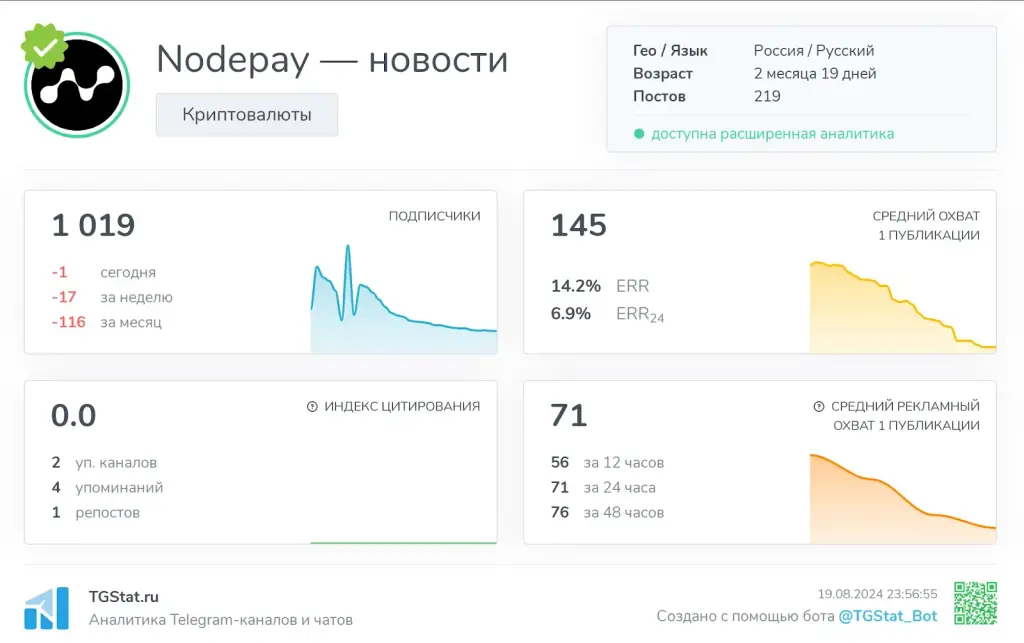Click the ad reach value 71 heading

569,416
